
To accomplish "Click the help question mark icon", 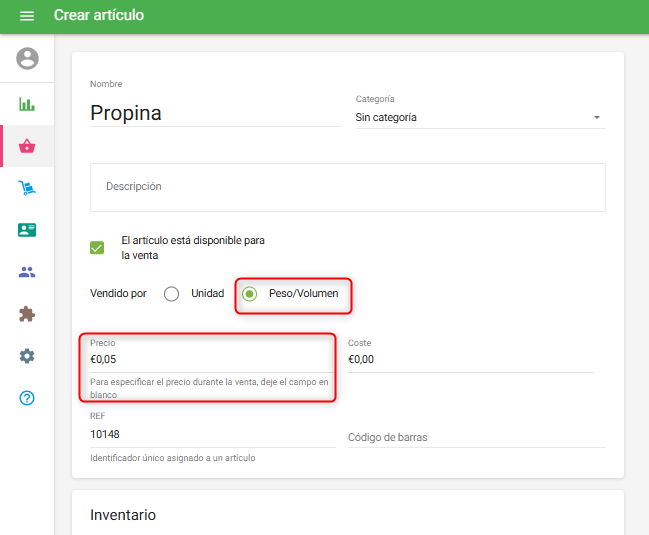I will 27,398.
